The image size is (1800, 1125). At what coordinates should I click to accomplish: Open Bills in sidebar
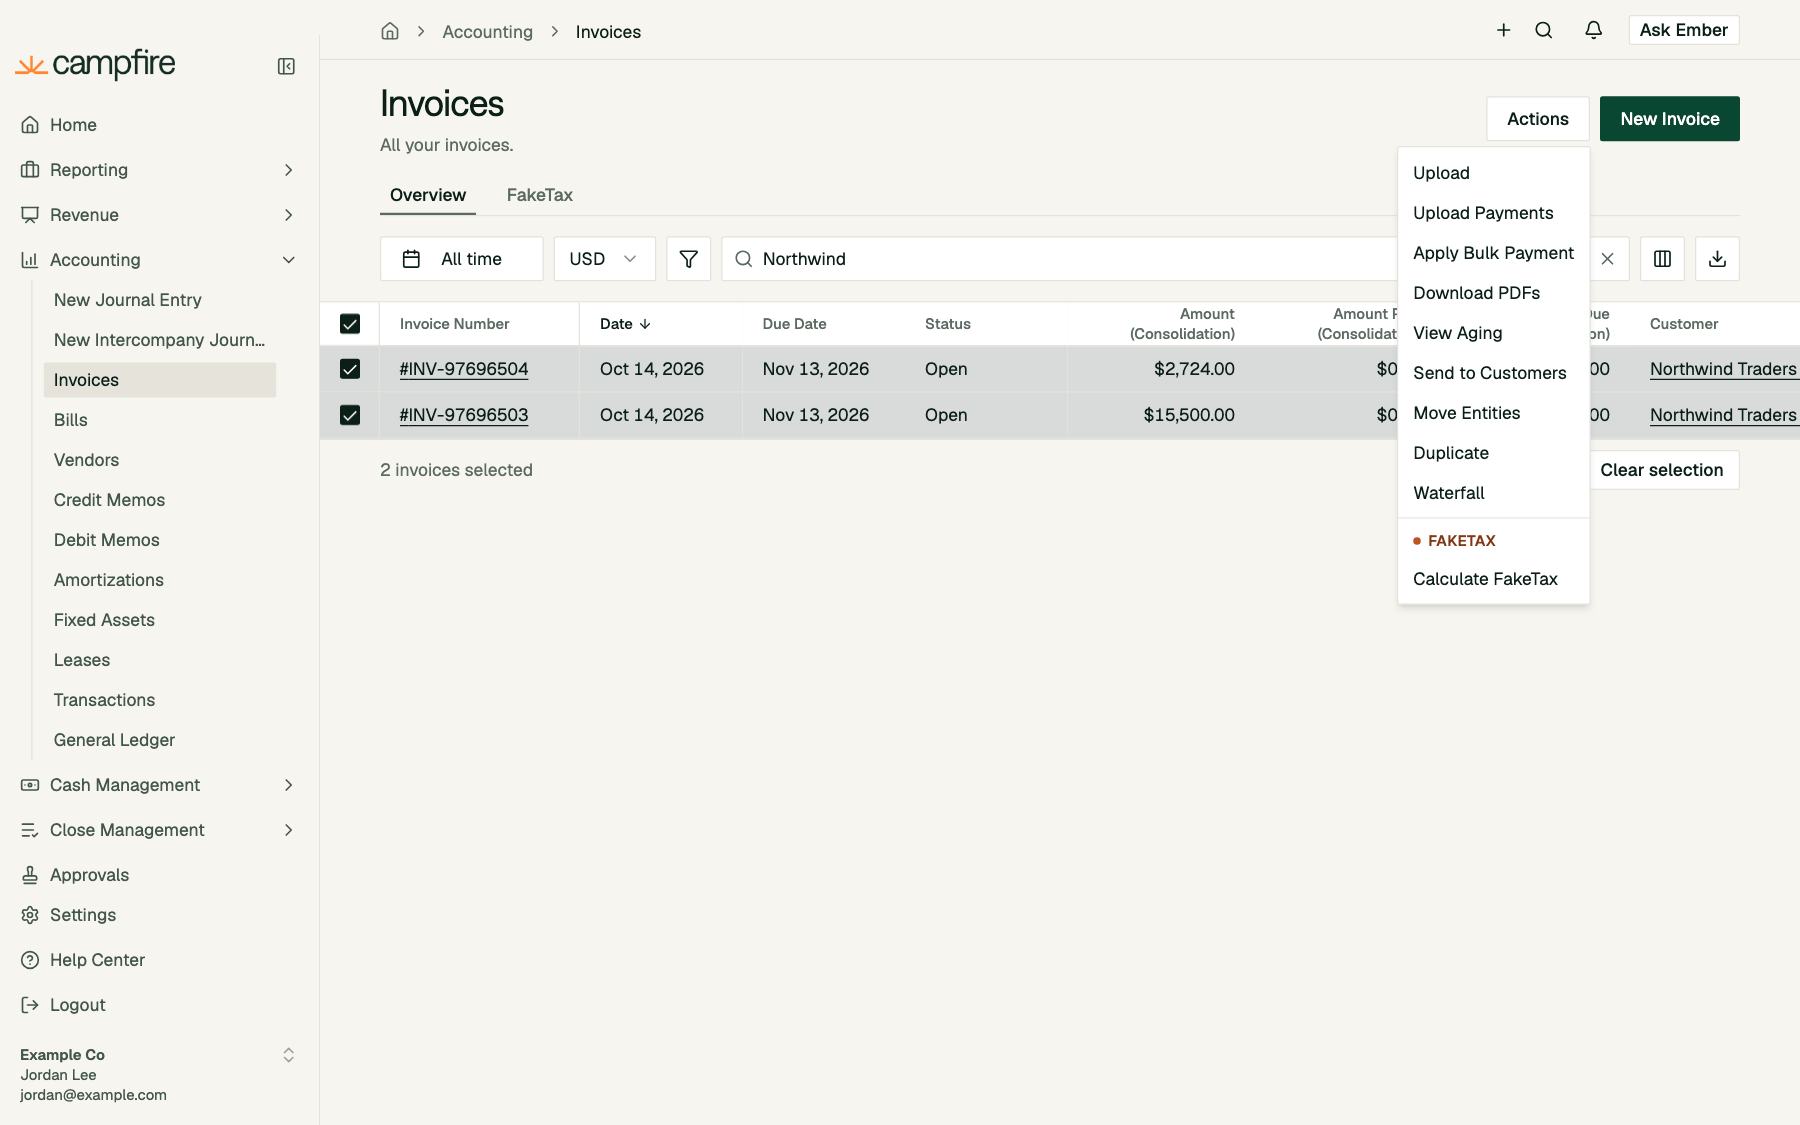[160, 420]
